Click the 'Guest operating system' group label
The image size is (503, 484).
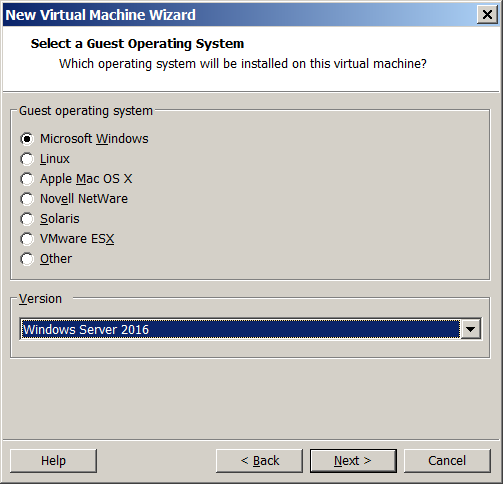86,111
